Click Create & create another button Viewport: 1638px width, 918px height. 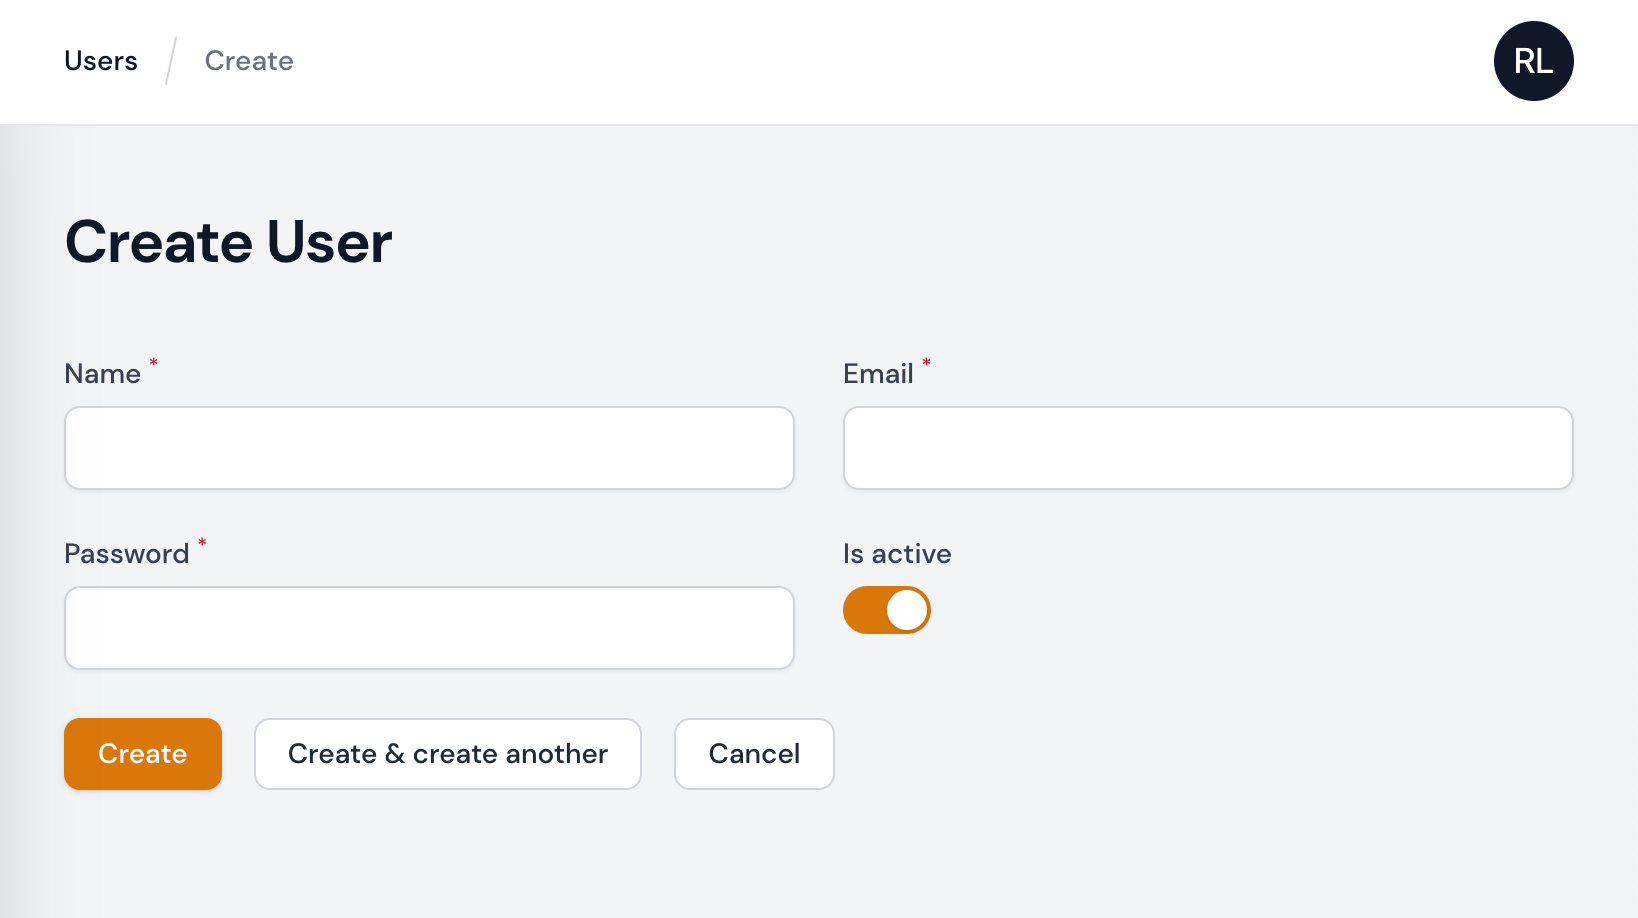tap(448, 754)
